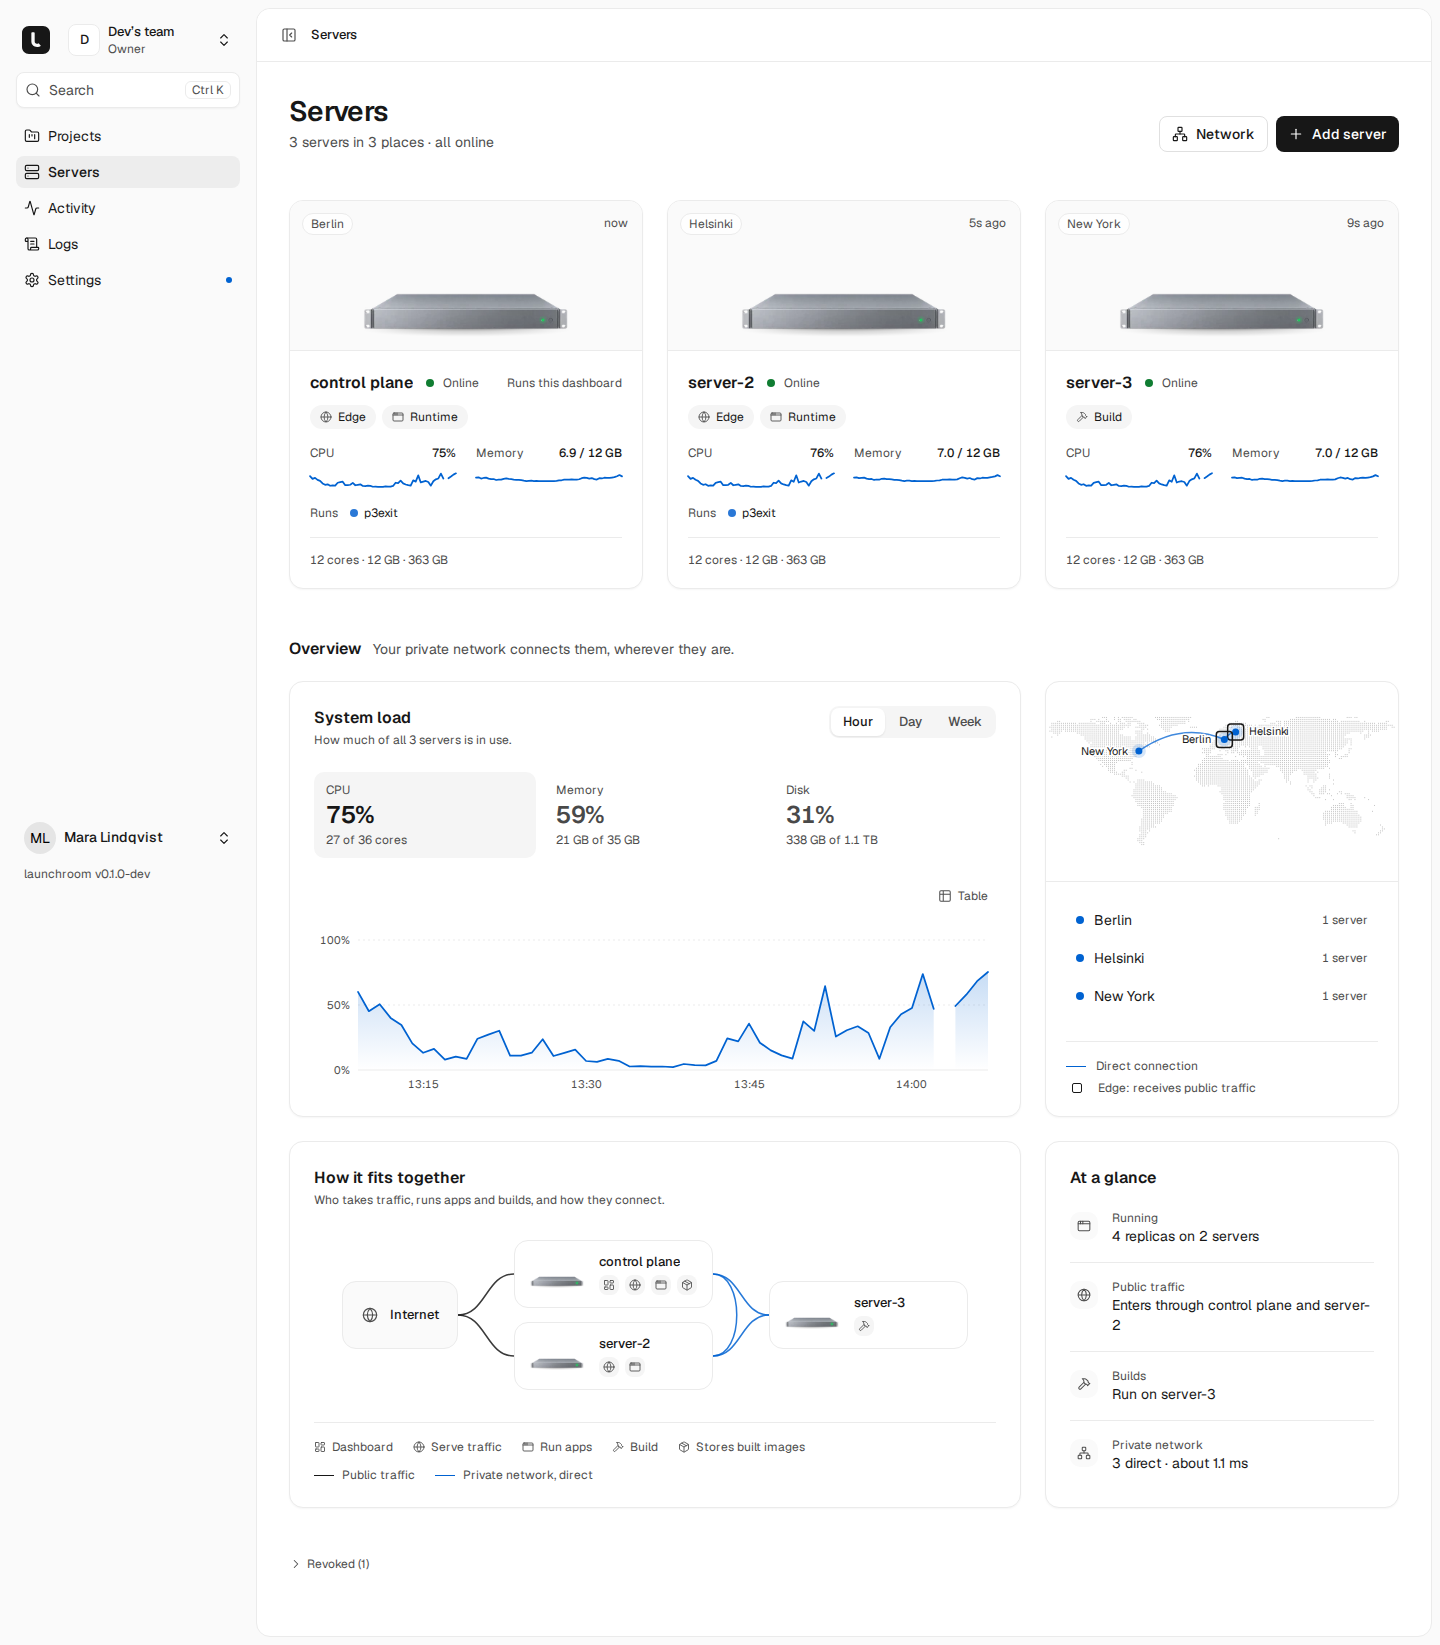Open Mara Lindqvist account menu

(128, 838)
